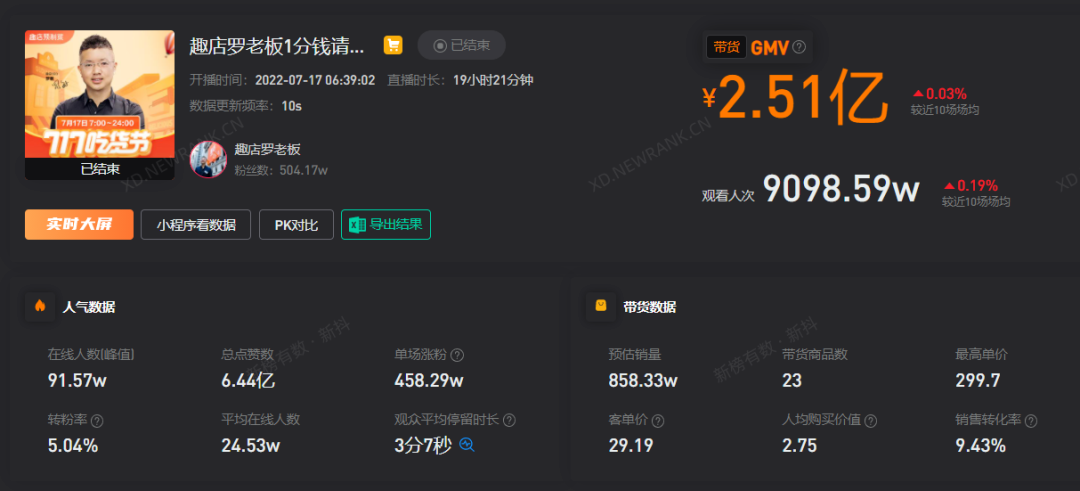The width and height of the screenshot is (1080, 491).
Task: Click the 客单价 help icon
Action: click(658, 421)
